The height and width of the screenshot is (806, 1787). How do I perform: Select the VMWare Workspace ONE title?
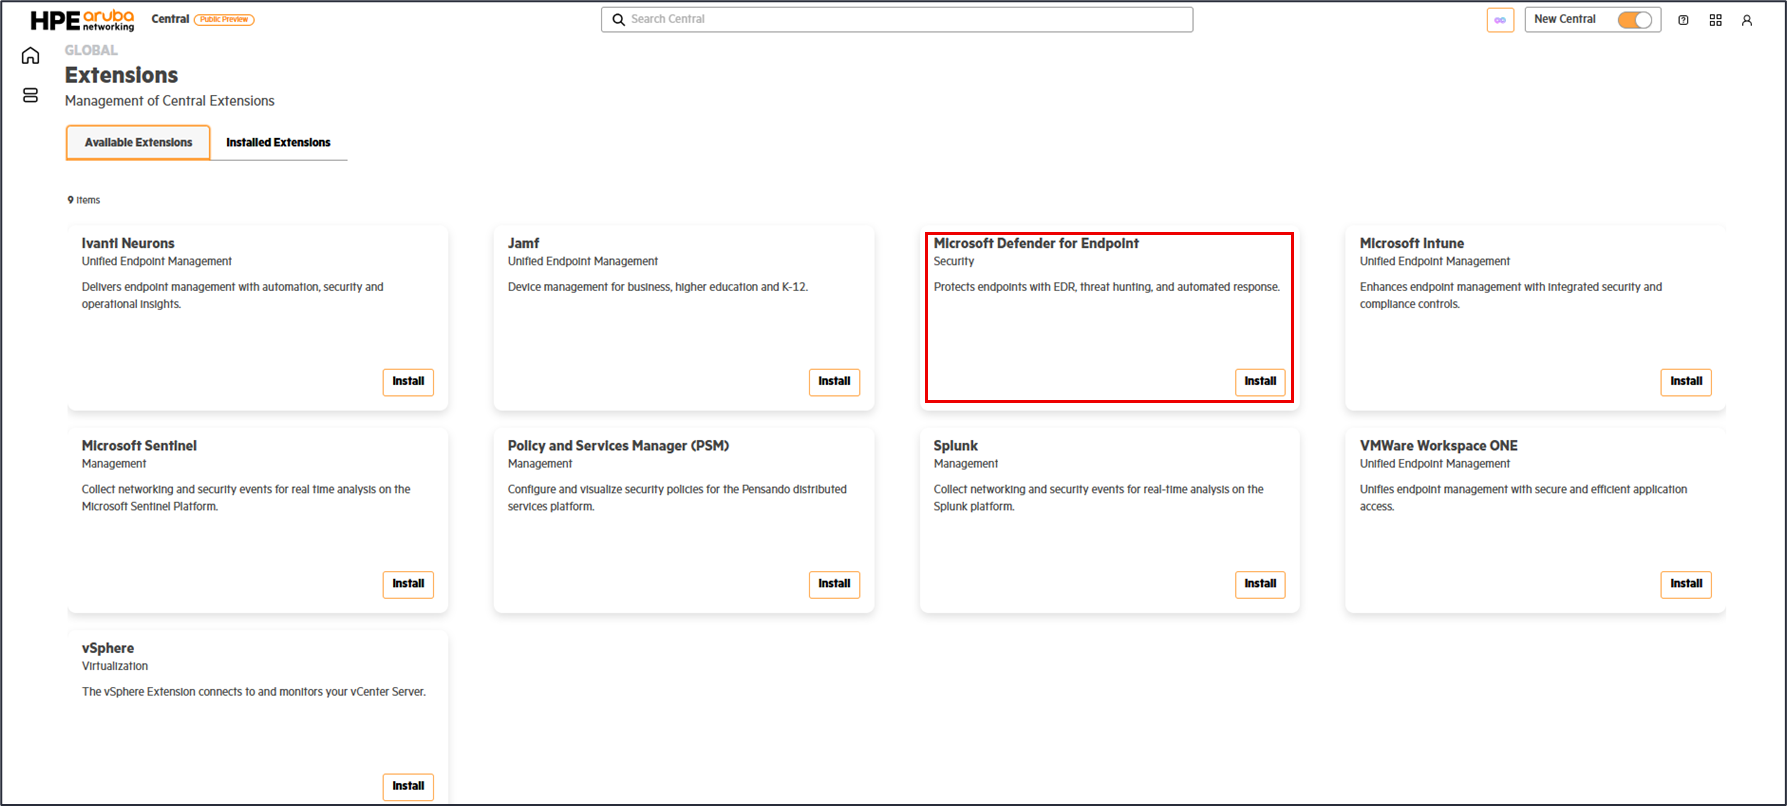(1439, 446)
